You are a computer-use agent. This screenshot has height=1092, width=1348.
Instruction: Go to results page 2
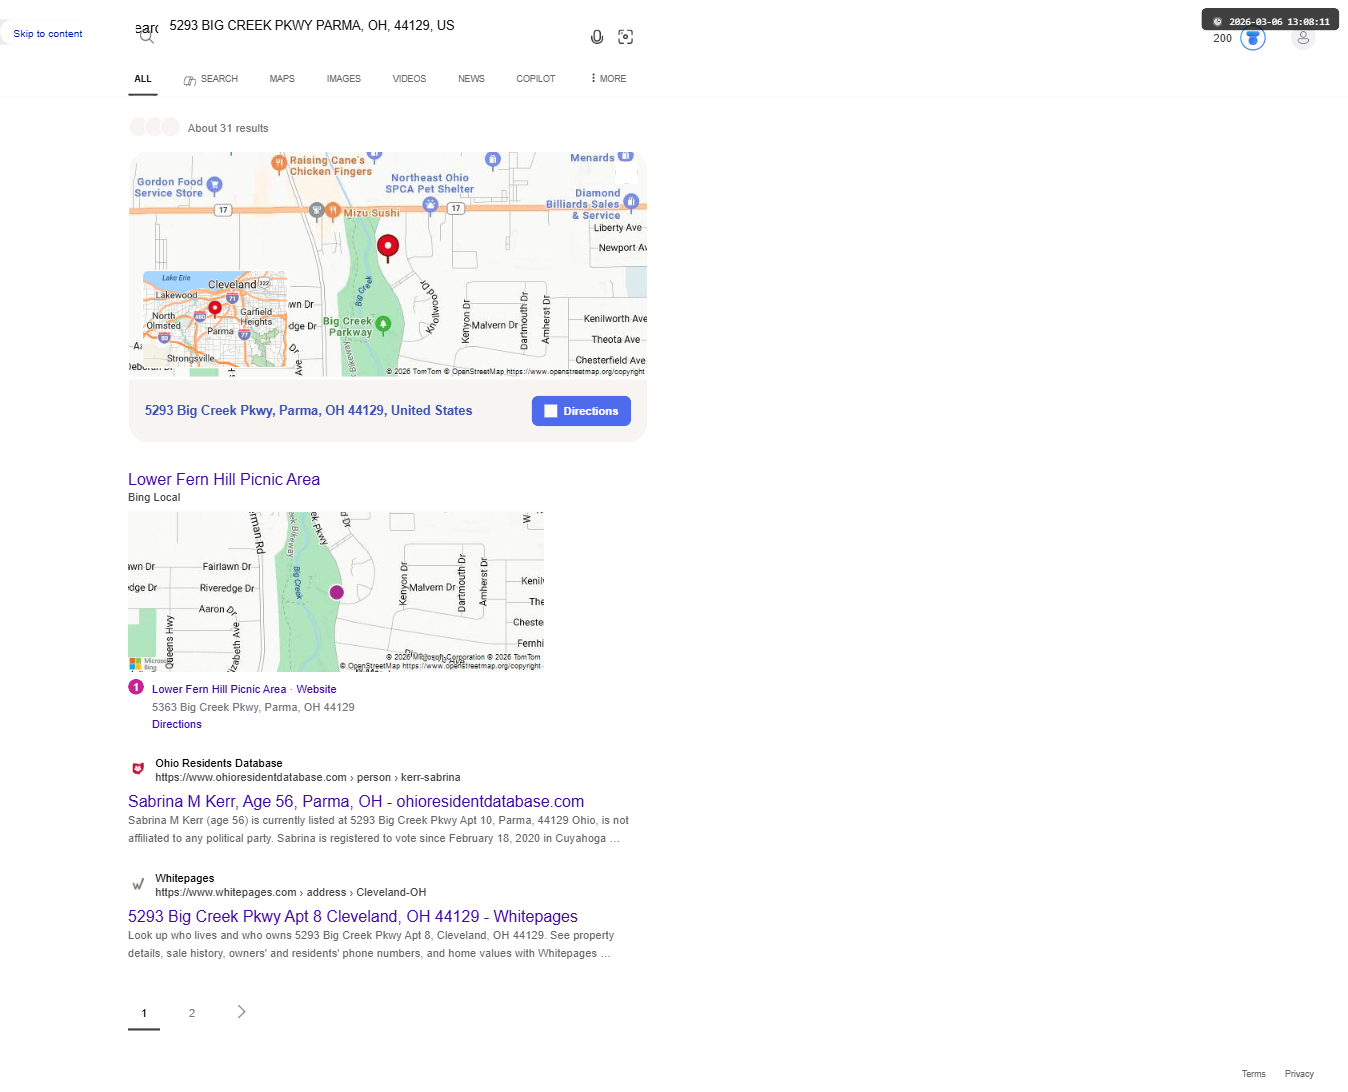(x=192, y=1013)
